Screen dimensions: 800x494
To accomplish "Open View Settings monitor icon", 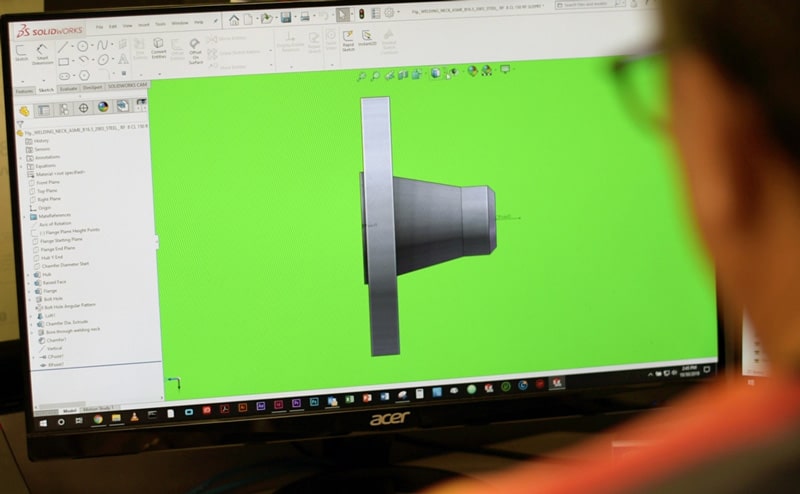I will click(x=505, y=69).
